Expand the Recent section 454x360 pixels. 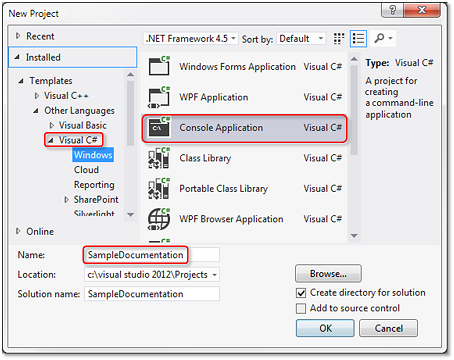point(18,36)
